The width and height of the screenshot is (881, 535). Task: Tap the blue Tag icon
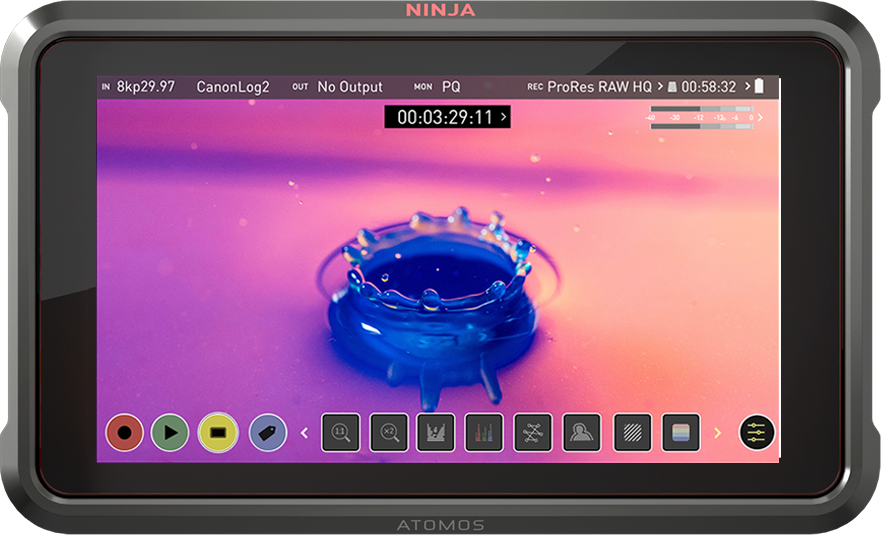[x=267, y=433]
